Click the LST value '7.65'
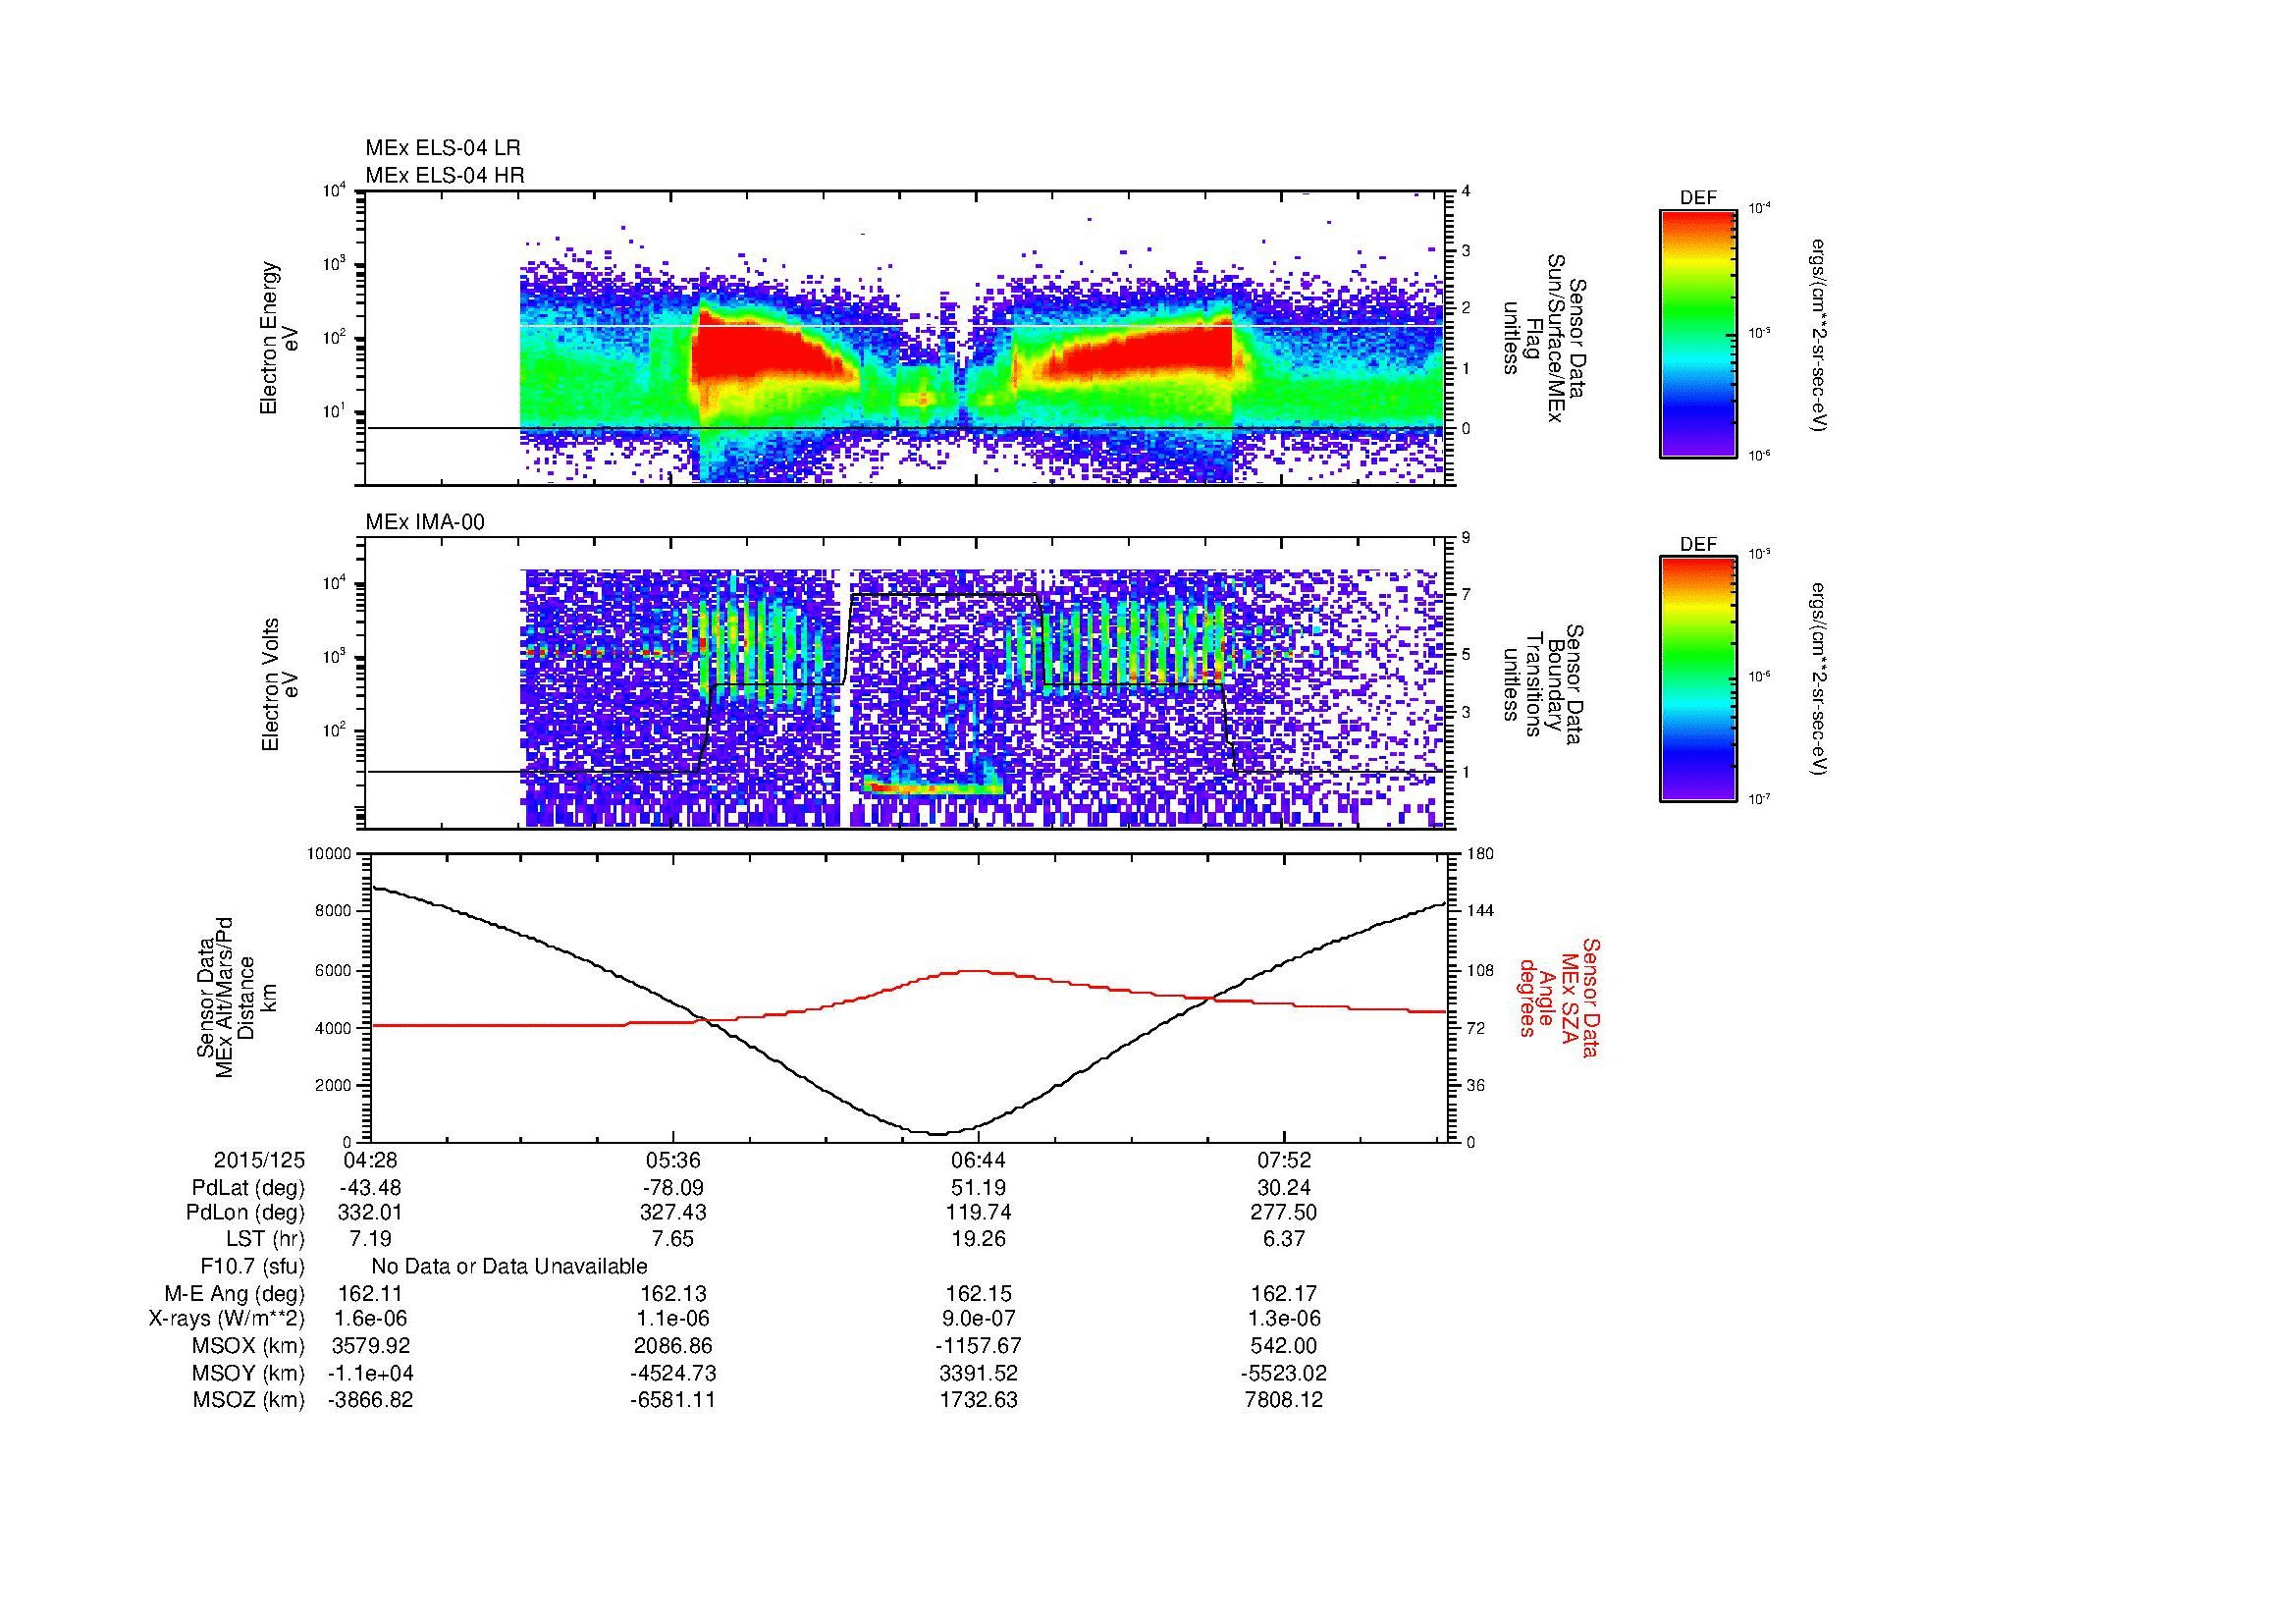 [x=673, y=1240]
